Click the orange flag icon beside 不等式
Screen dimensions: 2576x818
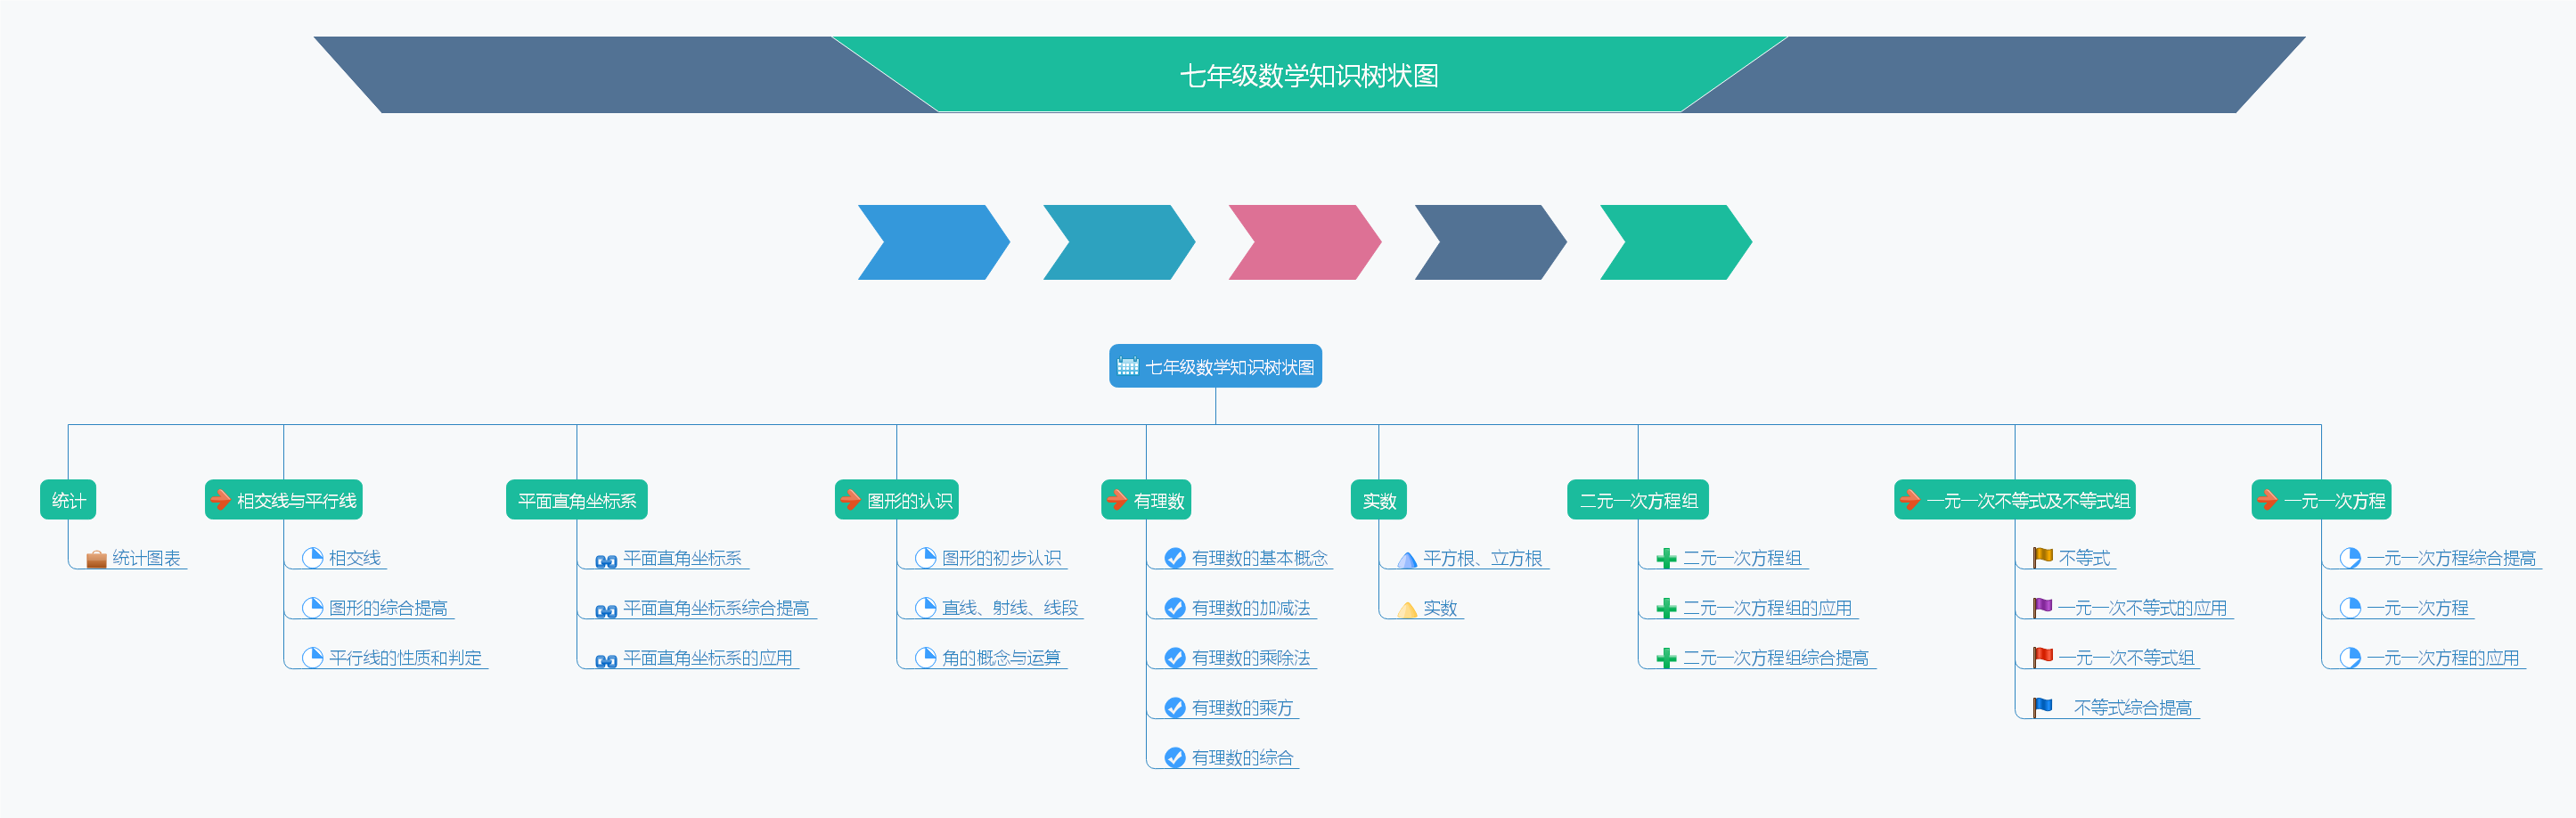click(x=2043, y=557)
